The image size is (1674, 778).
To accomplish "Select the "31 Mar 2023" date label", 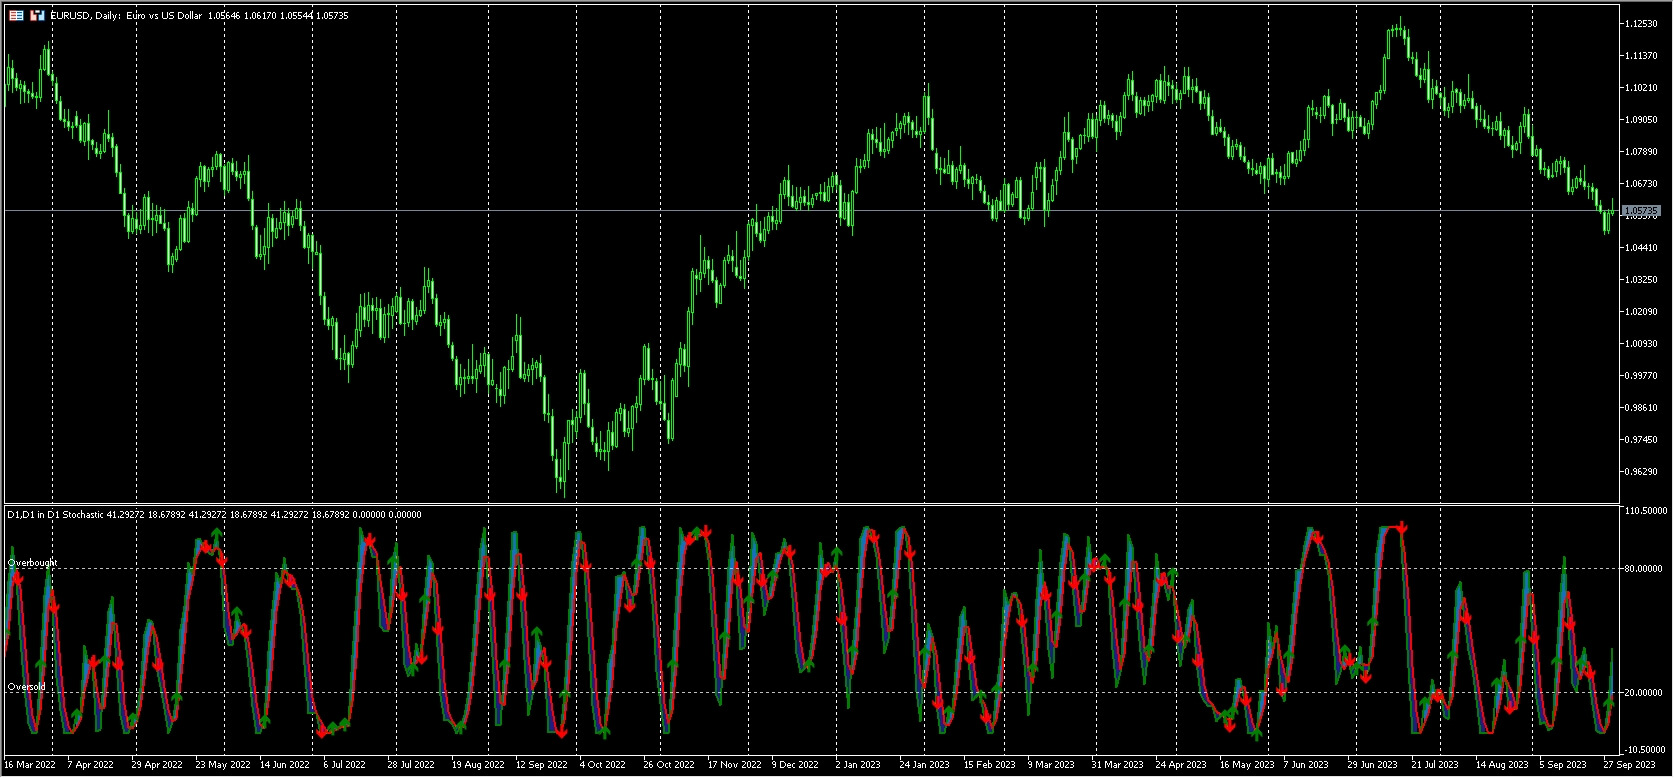I will click(1118, 765).
